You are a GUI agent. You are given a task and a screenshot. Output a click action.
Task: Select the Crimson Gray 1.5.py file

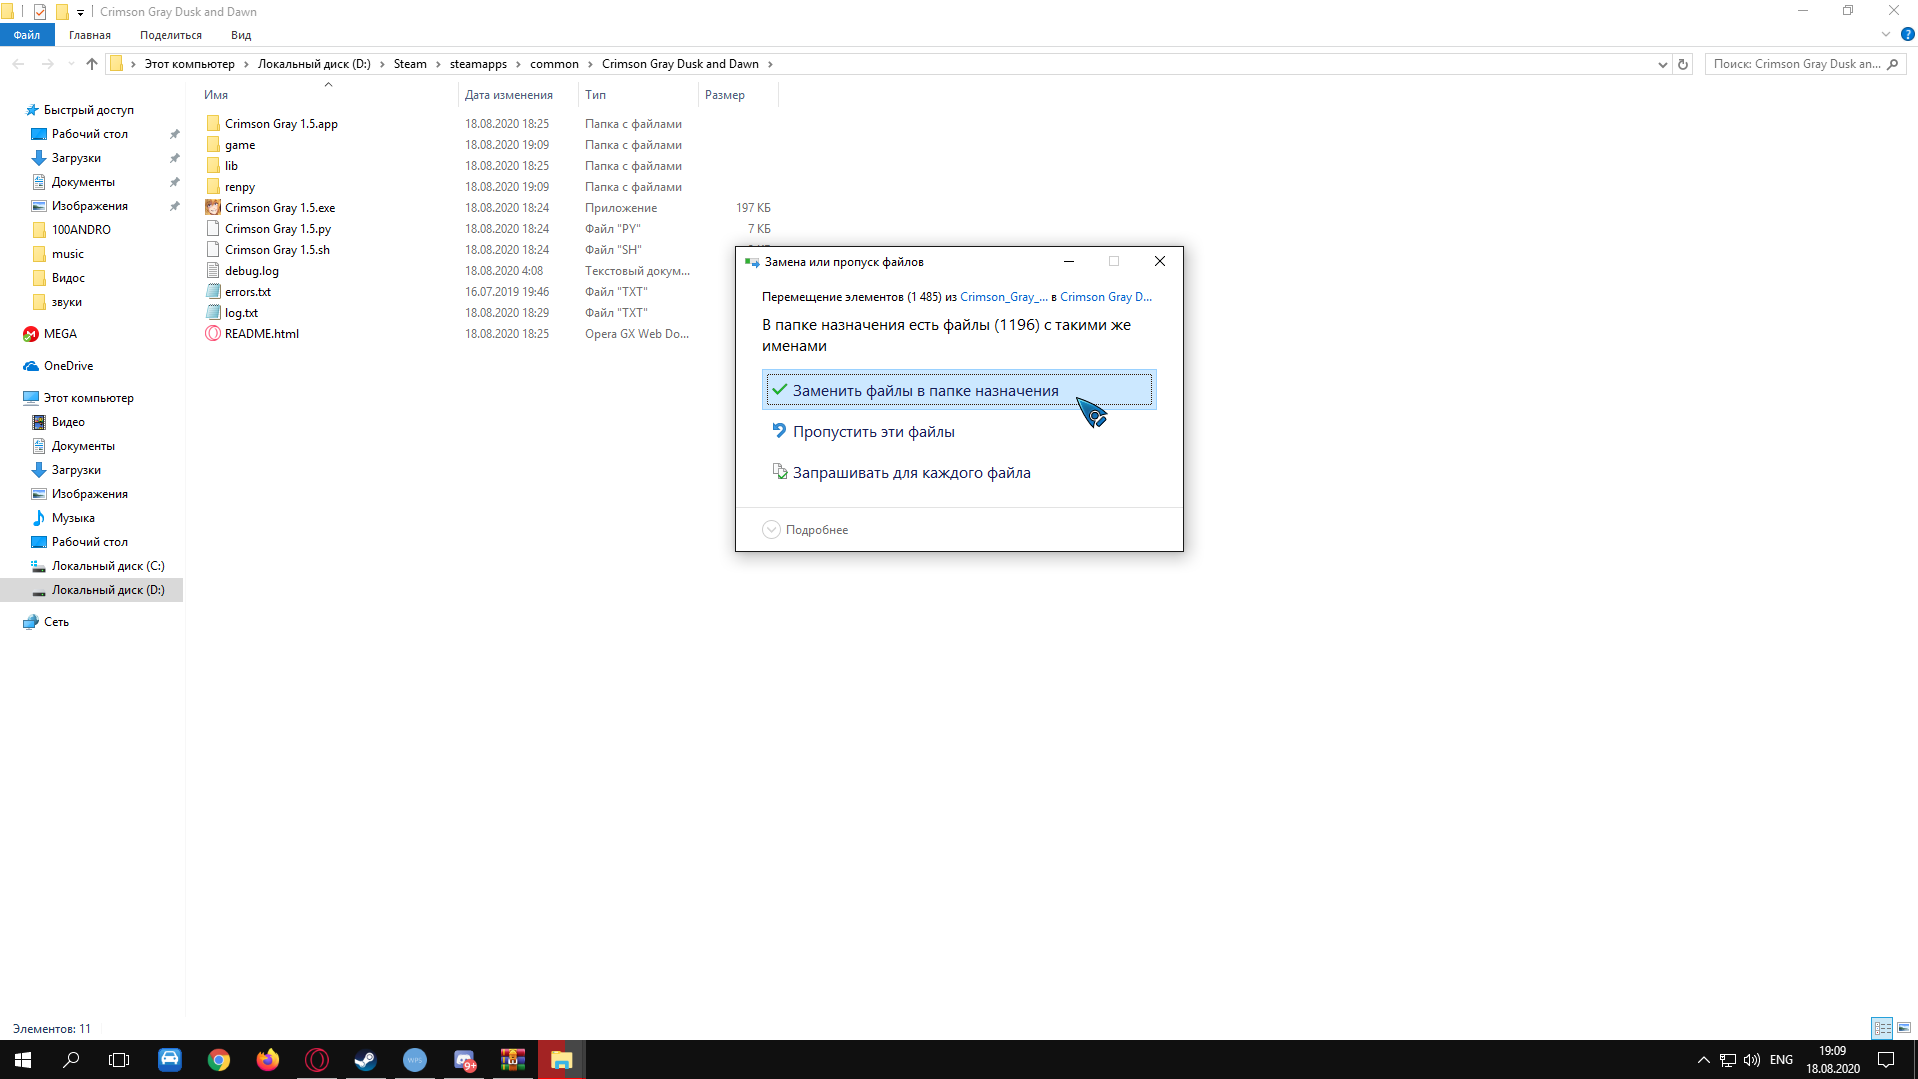(277, 229)
